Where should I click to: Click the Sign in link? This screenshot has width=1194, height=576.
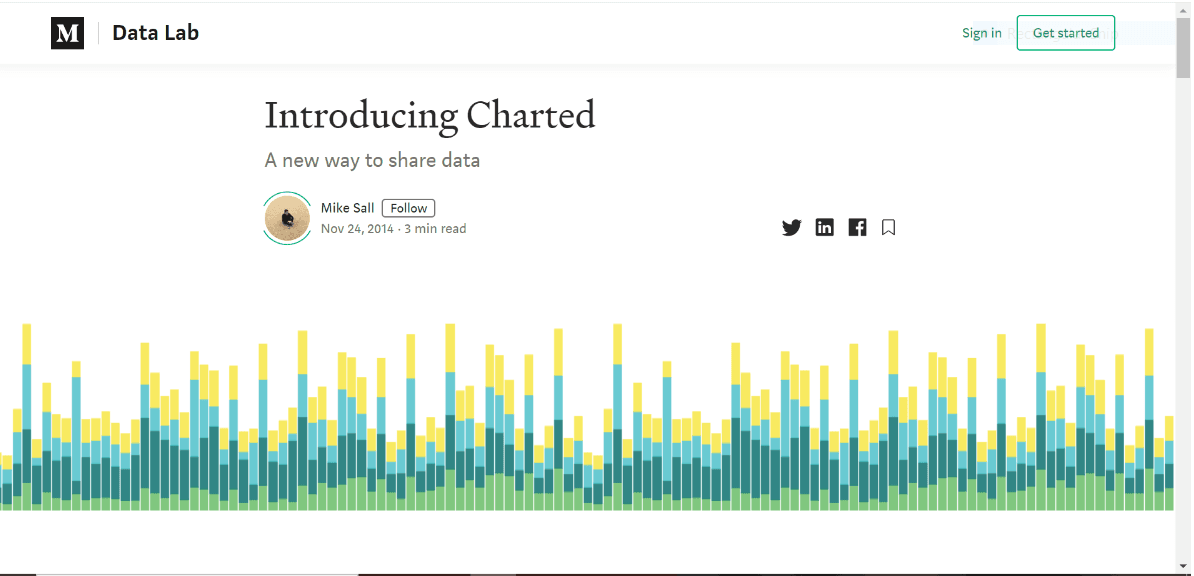pyautogui.click(x=981, y=33)
